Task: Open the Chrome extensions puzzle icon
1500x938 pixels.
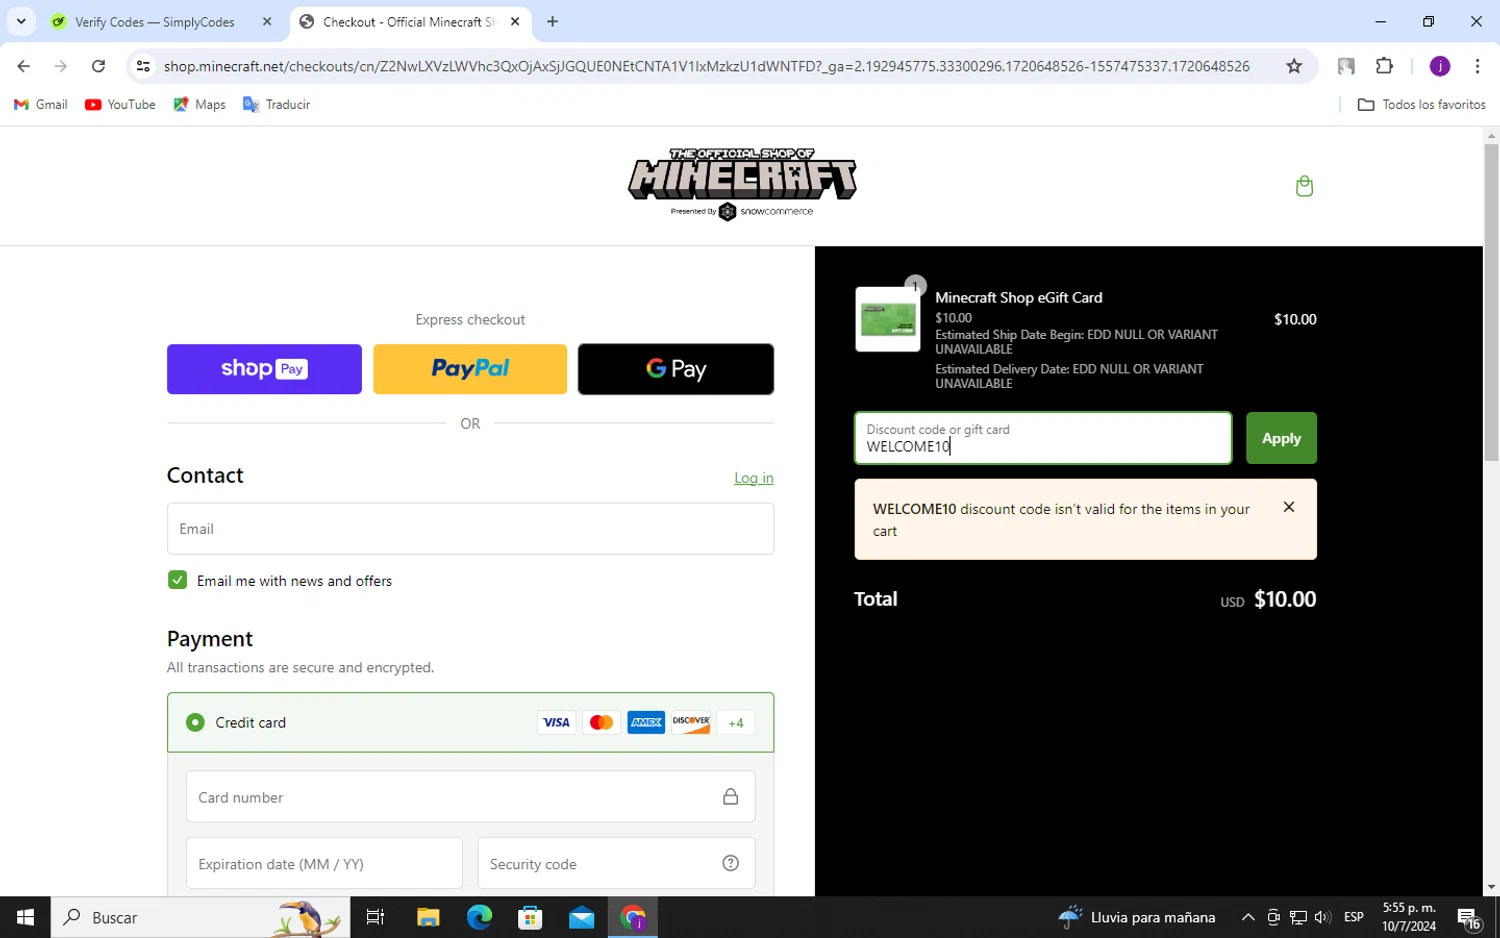Action: (x=1384, y=66)
